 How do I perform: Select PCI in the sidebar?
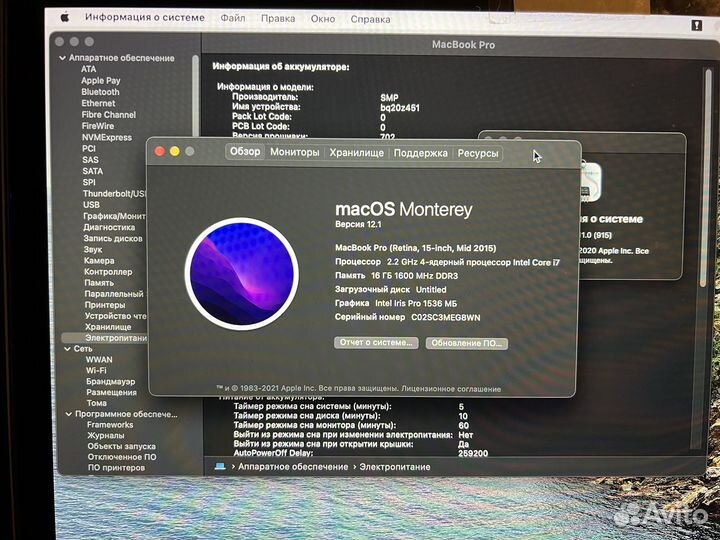coord(89,148)
